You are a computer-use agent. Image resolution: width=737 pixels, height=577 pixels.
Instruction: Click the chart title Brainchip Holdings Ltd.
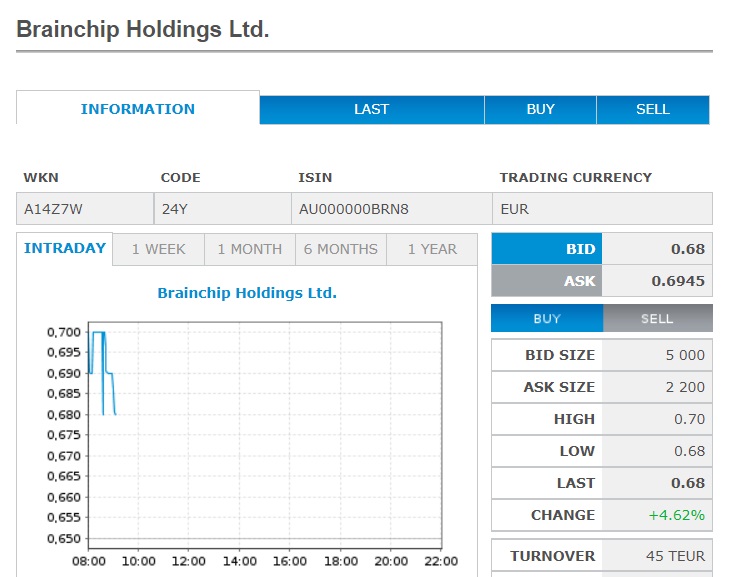click(247, 293)
